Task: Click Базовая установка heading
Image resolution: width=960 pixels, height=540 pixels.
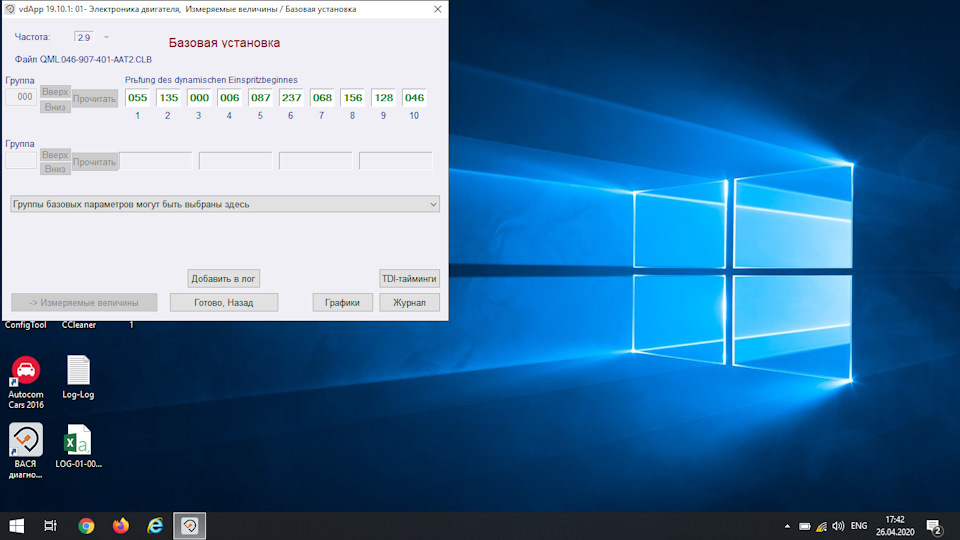Action: click(x=224, y=43)
